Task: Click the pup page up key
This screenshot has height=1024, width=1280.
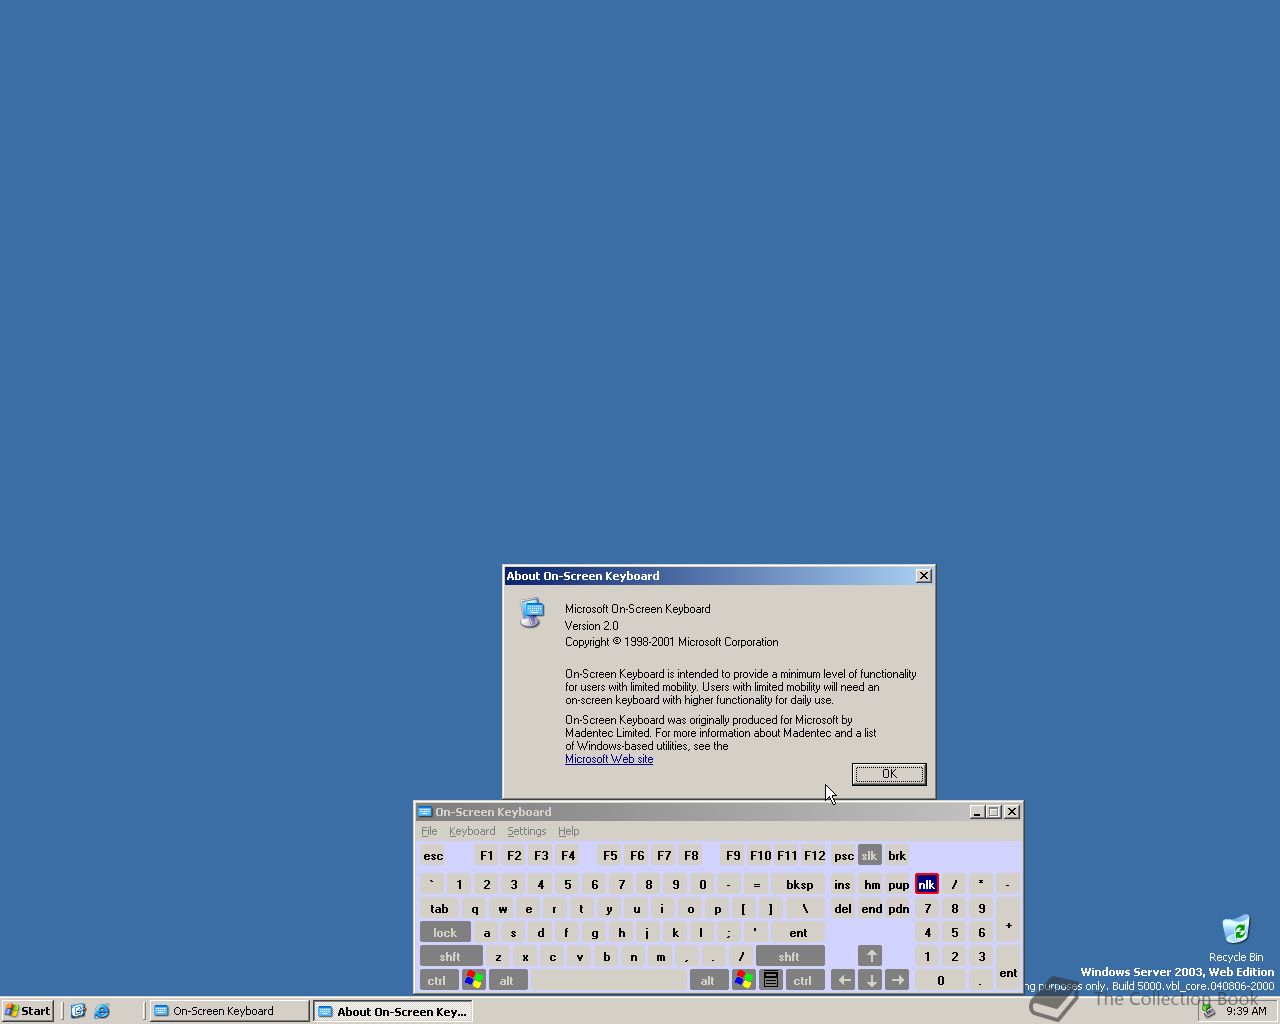Action: [899, 884]
